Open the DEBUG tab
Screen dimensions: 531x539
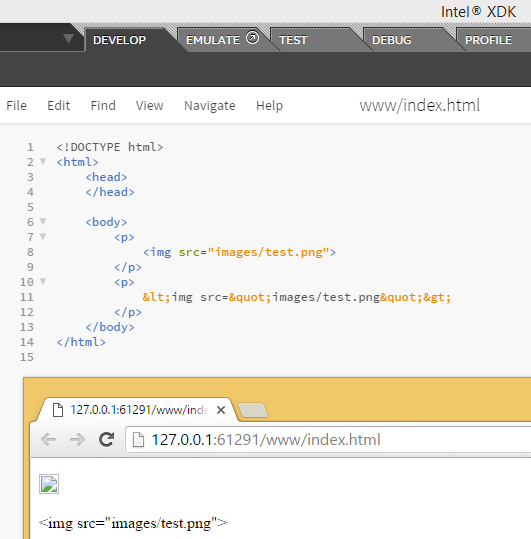(391, 40)
